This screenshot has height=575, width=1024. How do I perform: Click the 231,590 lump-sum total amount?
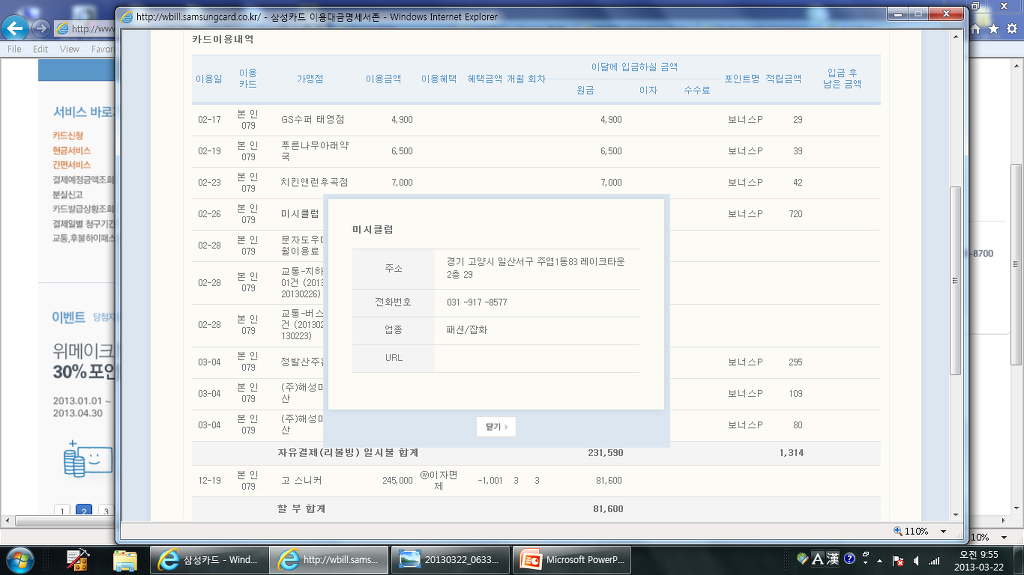pos(605,452)
